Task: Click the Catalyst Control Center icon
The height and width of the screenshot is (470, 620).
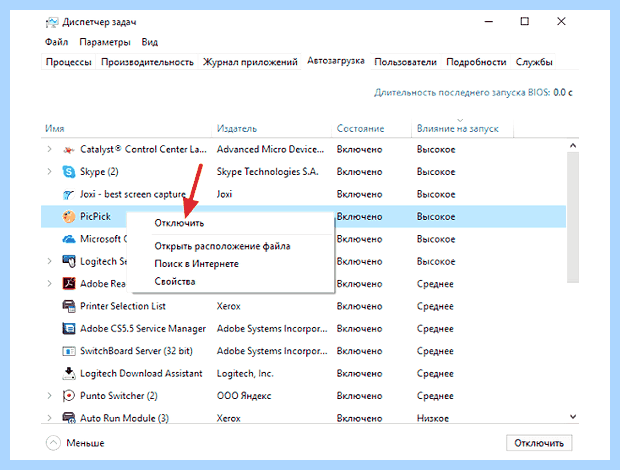Action: coord(69,150)
